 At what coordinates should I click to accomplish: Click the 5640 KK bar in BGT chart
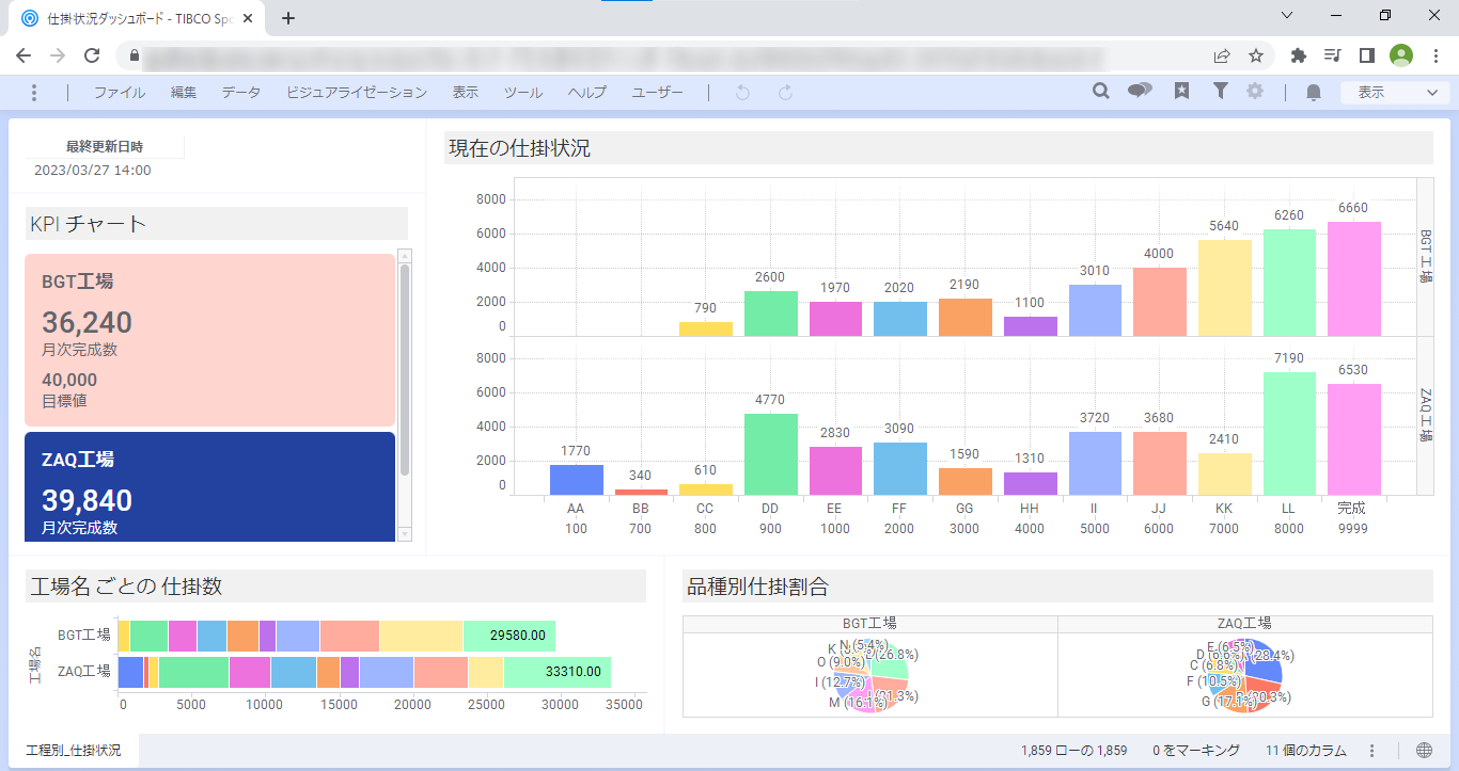[x=1225, y=288]
